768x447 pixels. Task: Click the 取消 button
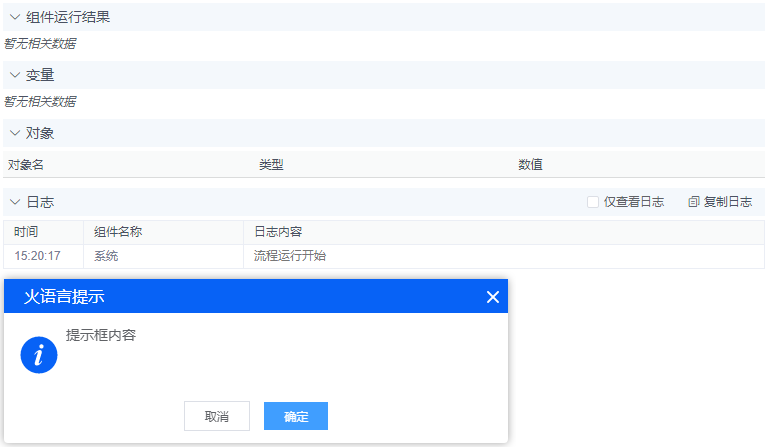217,416
